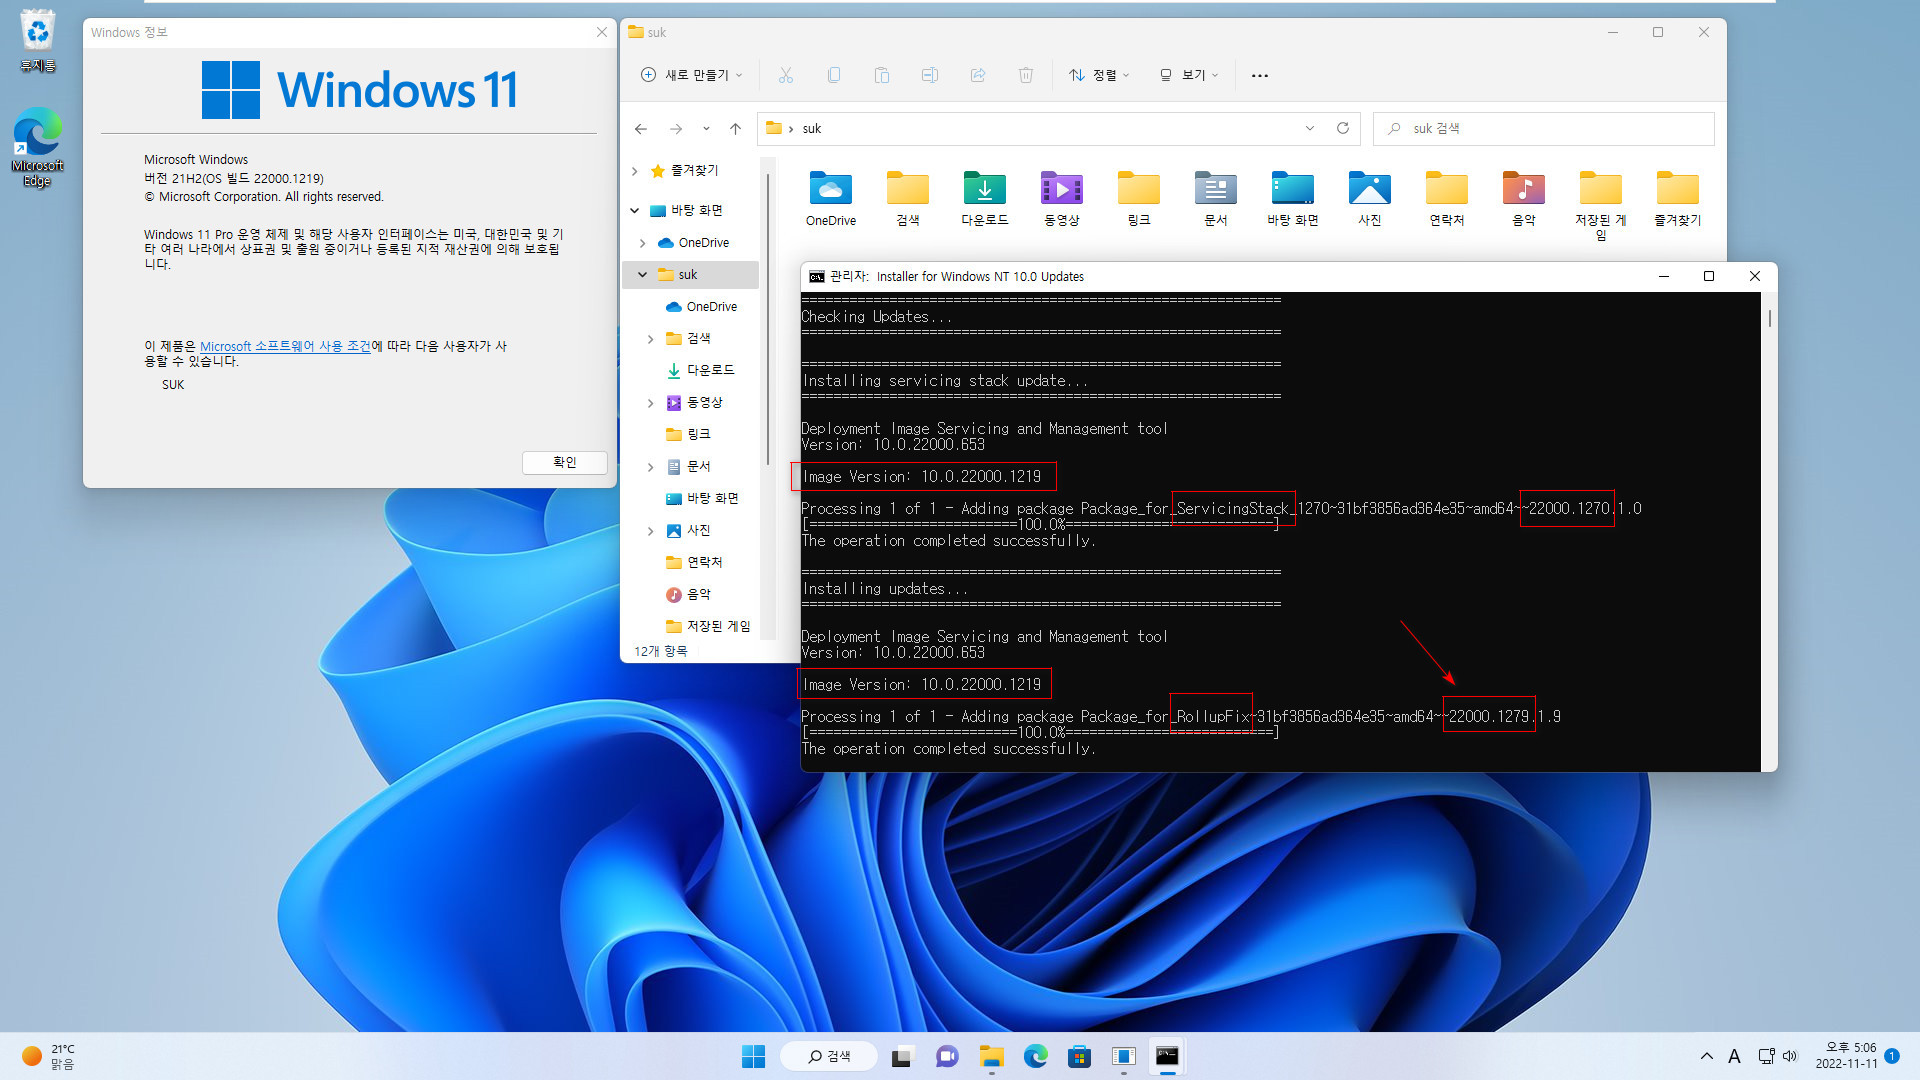The height and width of the screenshot is (1080, 1920).
Task: Open Recycle Bin on the desktop
Action: click(x=37, y=41)
